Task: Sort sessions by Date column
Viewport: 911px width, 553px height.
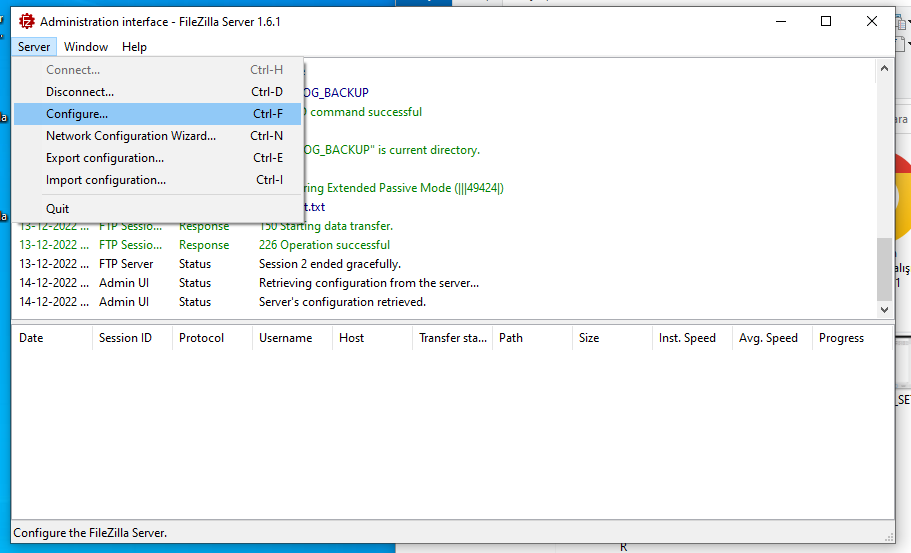Action: point(52,338)
